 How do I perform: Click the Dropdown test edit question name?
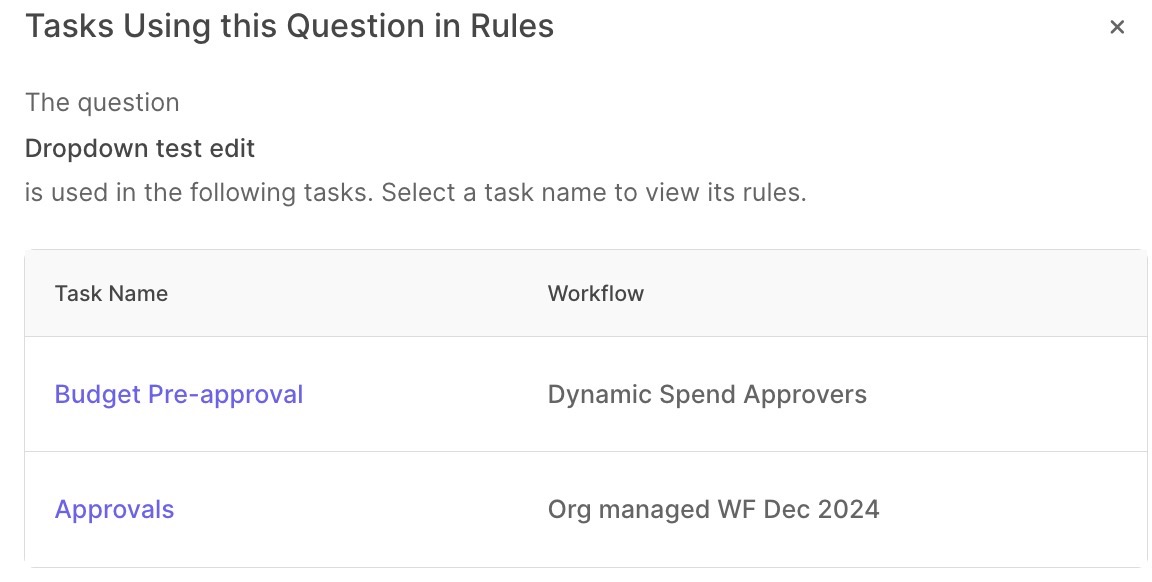[140, 149]
